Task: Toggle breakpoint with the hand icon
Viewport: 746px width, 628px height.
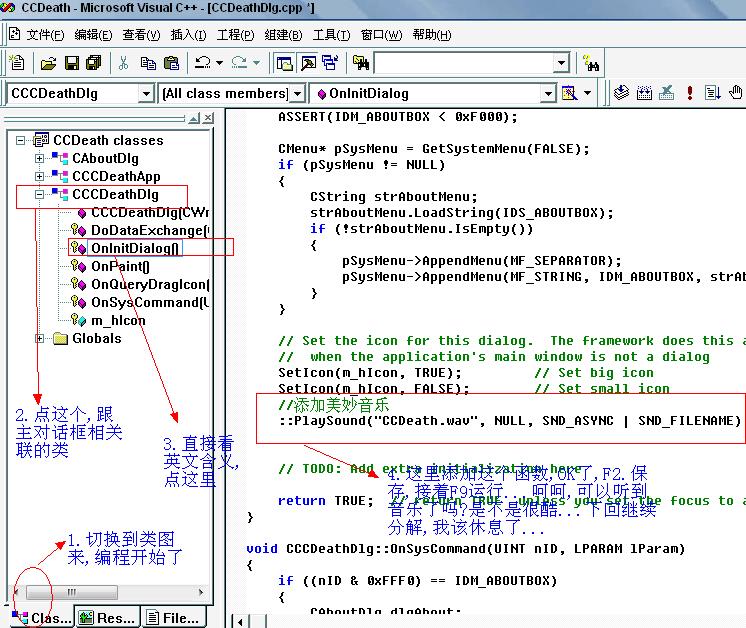Action: [736, 92]
